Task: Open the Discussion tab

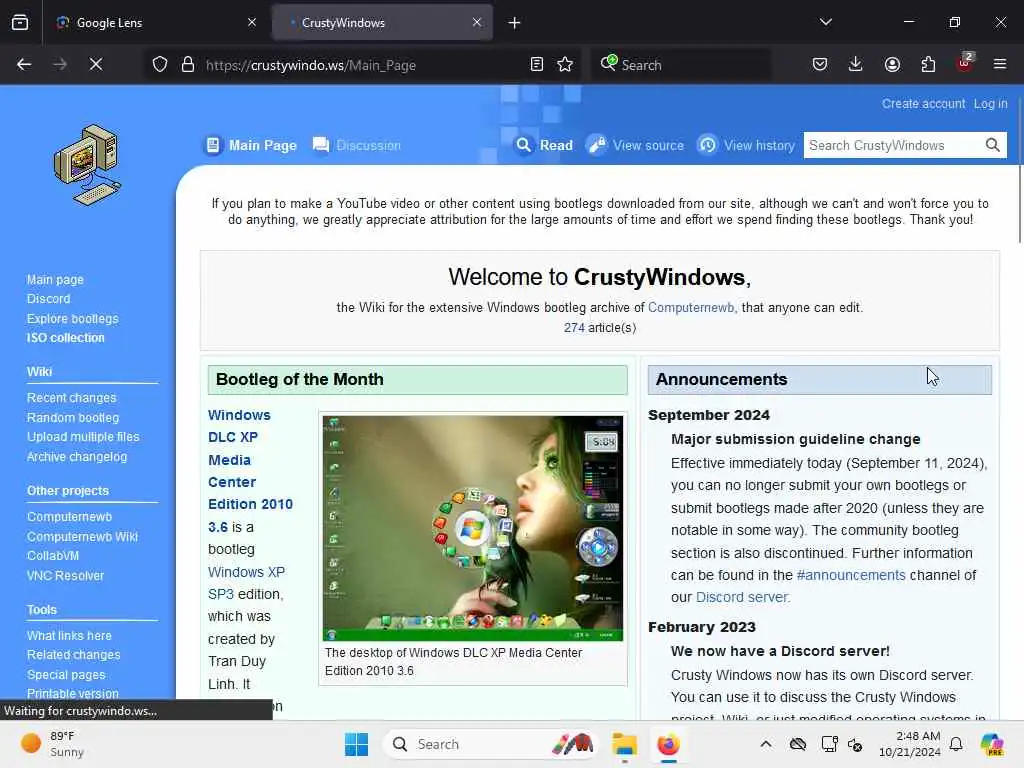Action: (357, 145)
